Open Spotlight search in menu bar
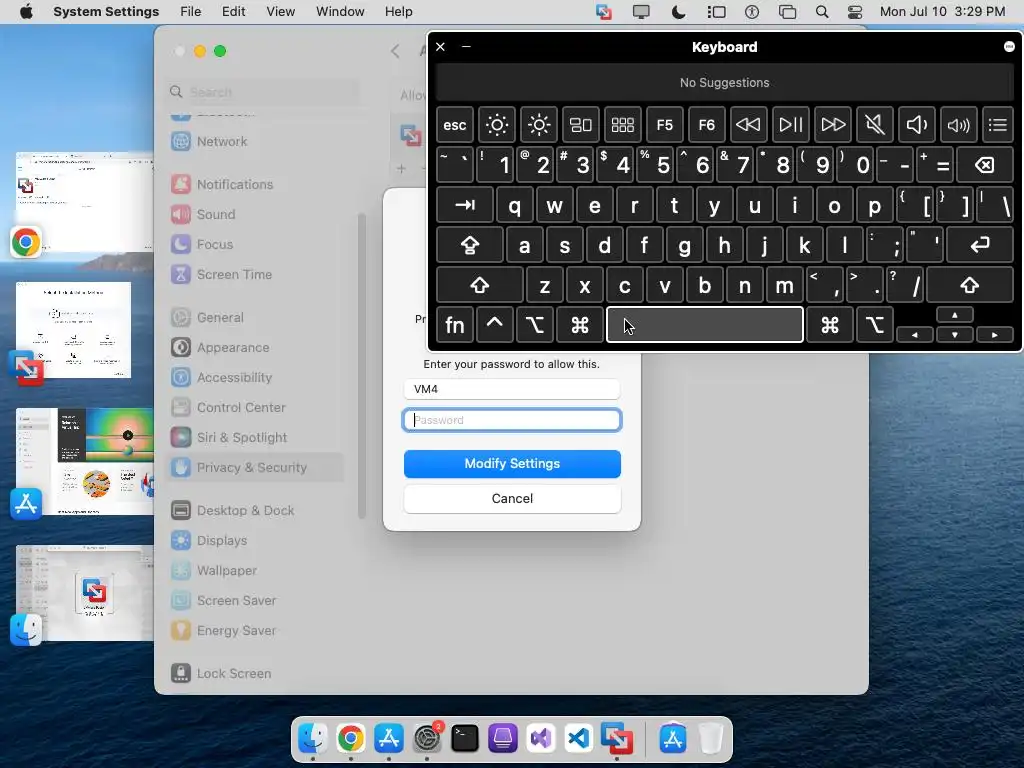 click(822, 12)
